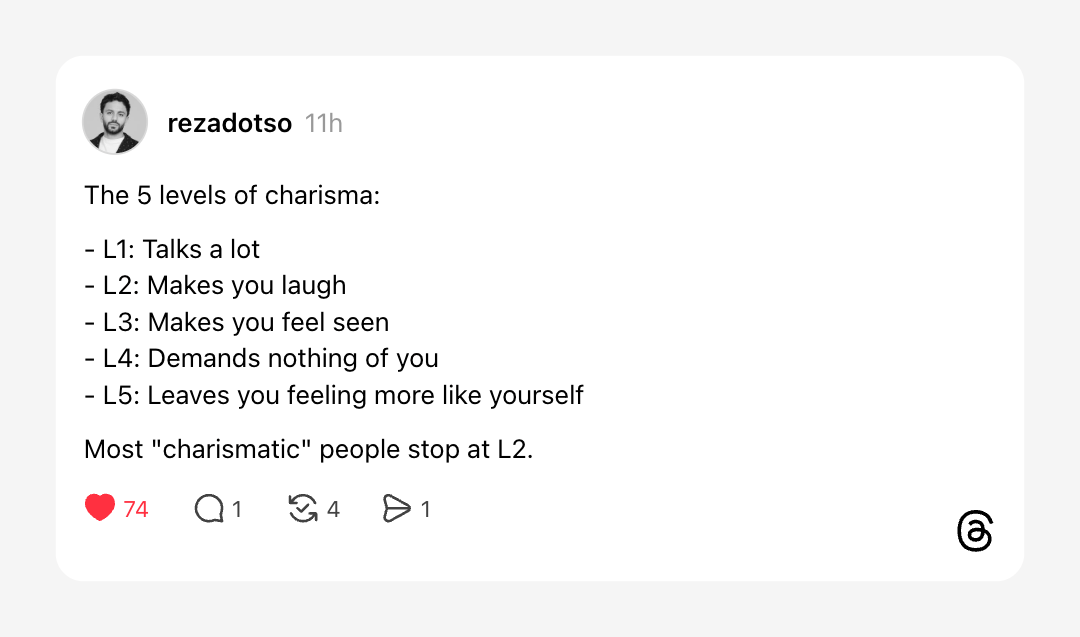Visit the rezadotso username link
Image resolution: width=1080 pixels, height=637 pixels.
coord(229,123)
